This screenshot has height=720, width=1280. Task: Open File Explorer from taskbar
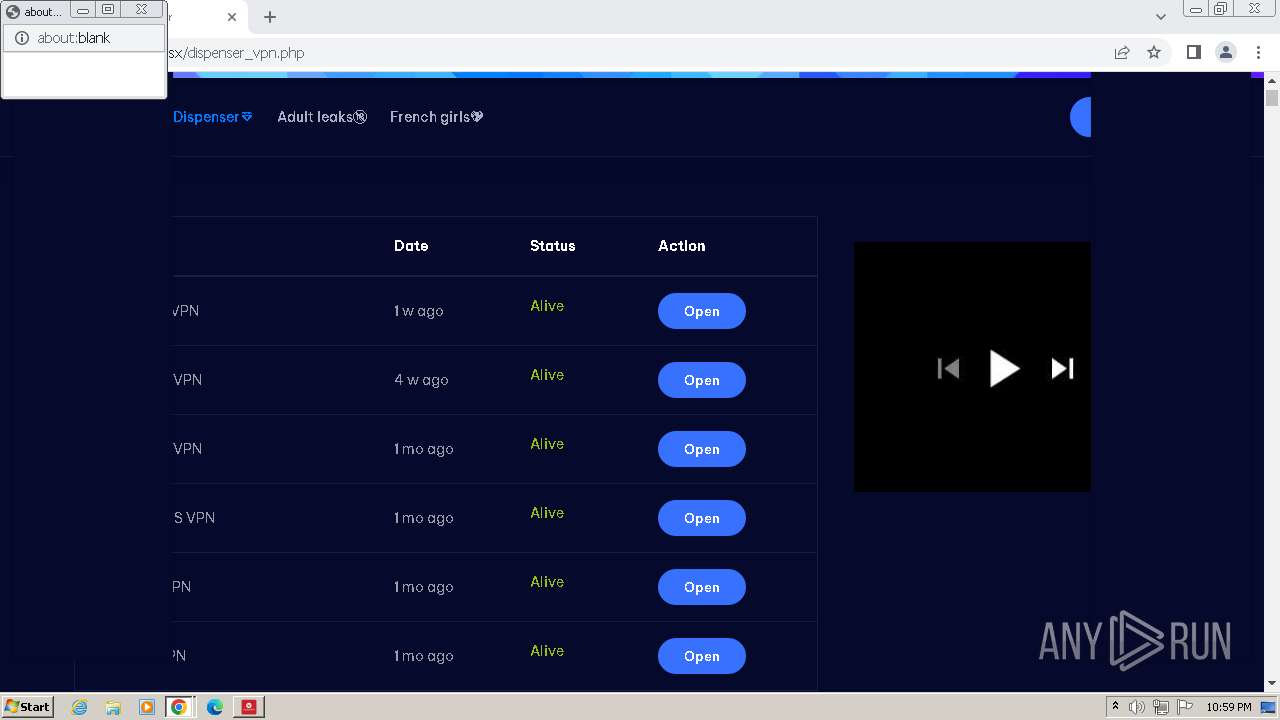tap(113, 707)
